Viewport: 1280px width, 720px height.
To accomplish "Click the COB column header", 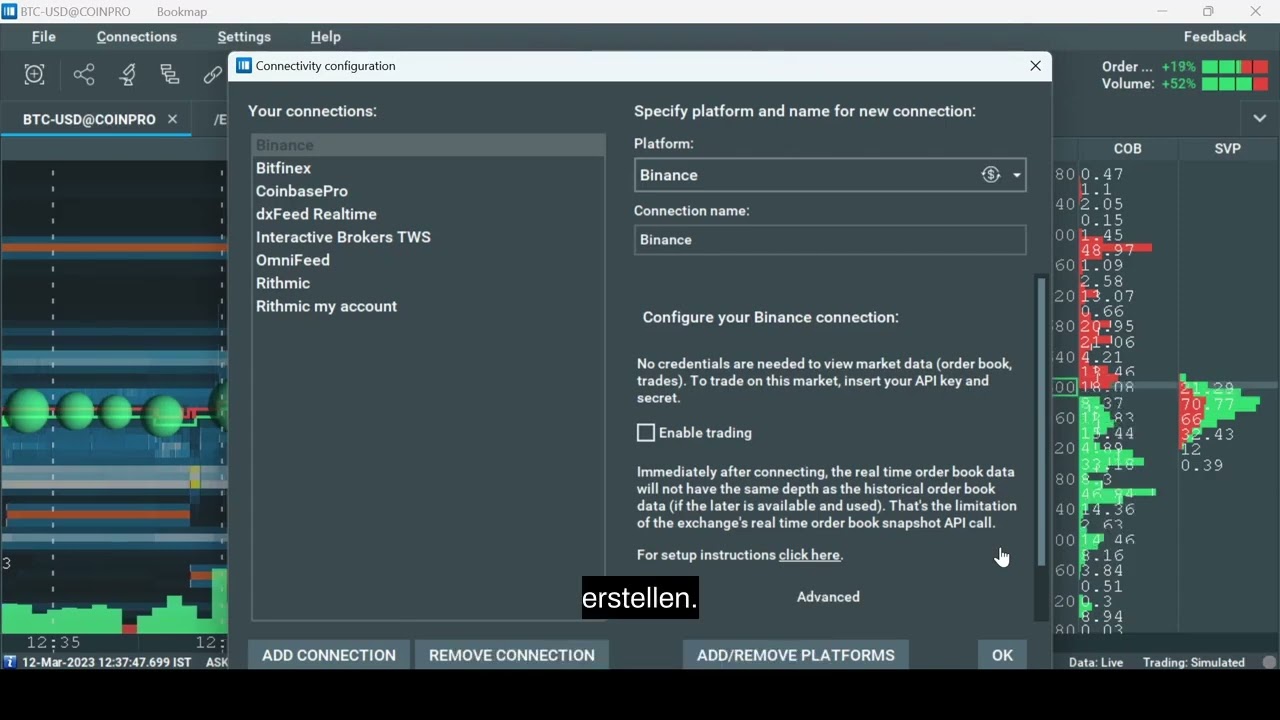I will 1127,149.
